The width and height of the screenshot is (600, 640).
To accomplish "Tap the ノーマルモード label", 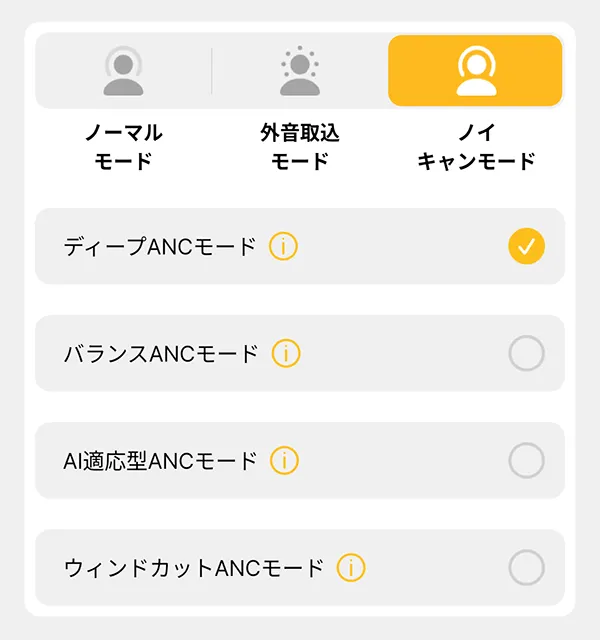I will tap(124, 147).
